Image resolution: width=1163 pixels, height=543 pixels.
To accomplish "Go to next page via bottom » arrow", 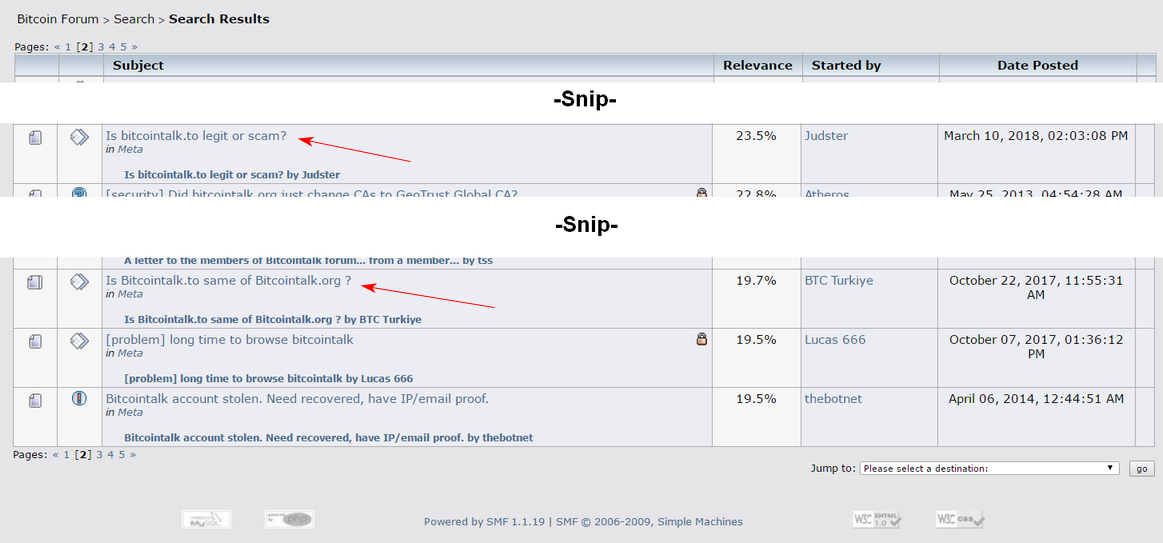I will click(133, 455).
